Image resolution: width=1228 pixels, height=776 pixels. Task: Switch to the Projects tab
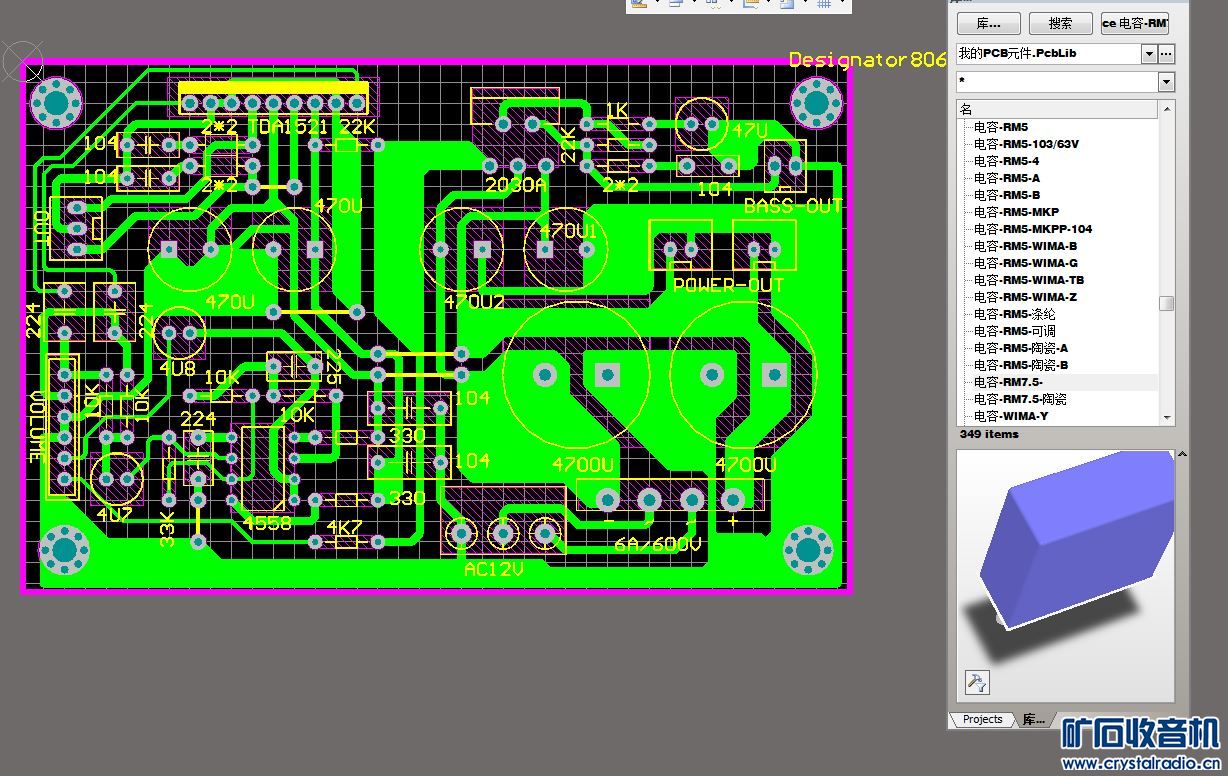(x=981, y=720)
